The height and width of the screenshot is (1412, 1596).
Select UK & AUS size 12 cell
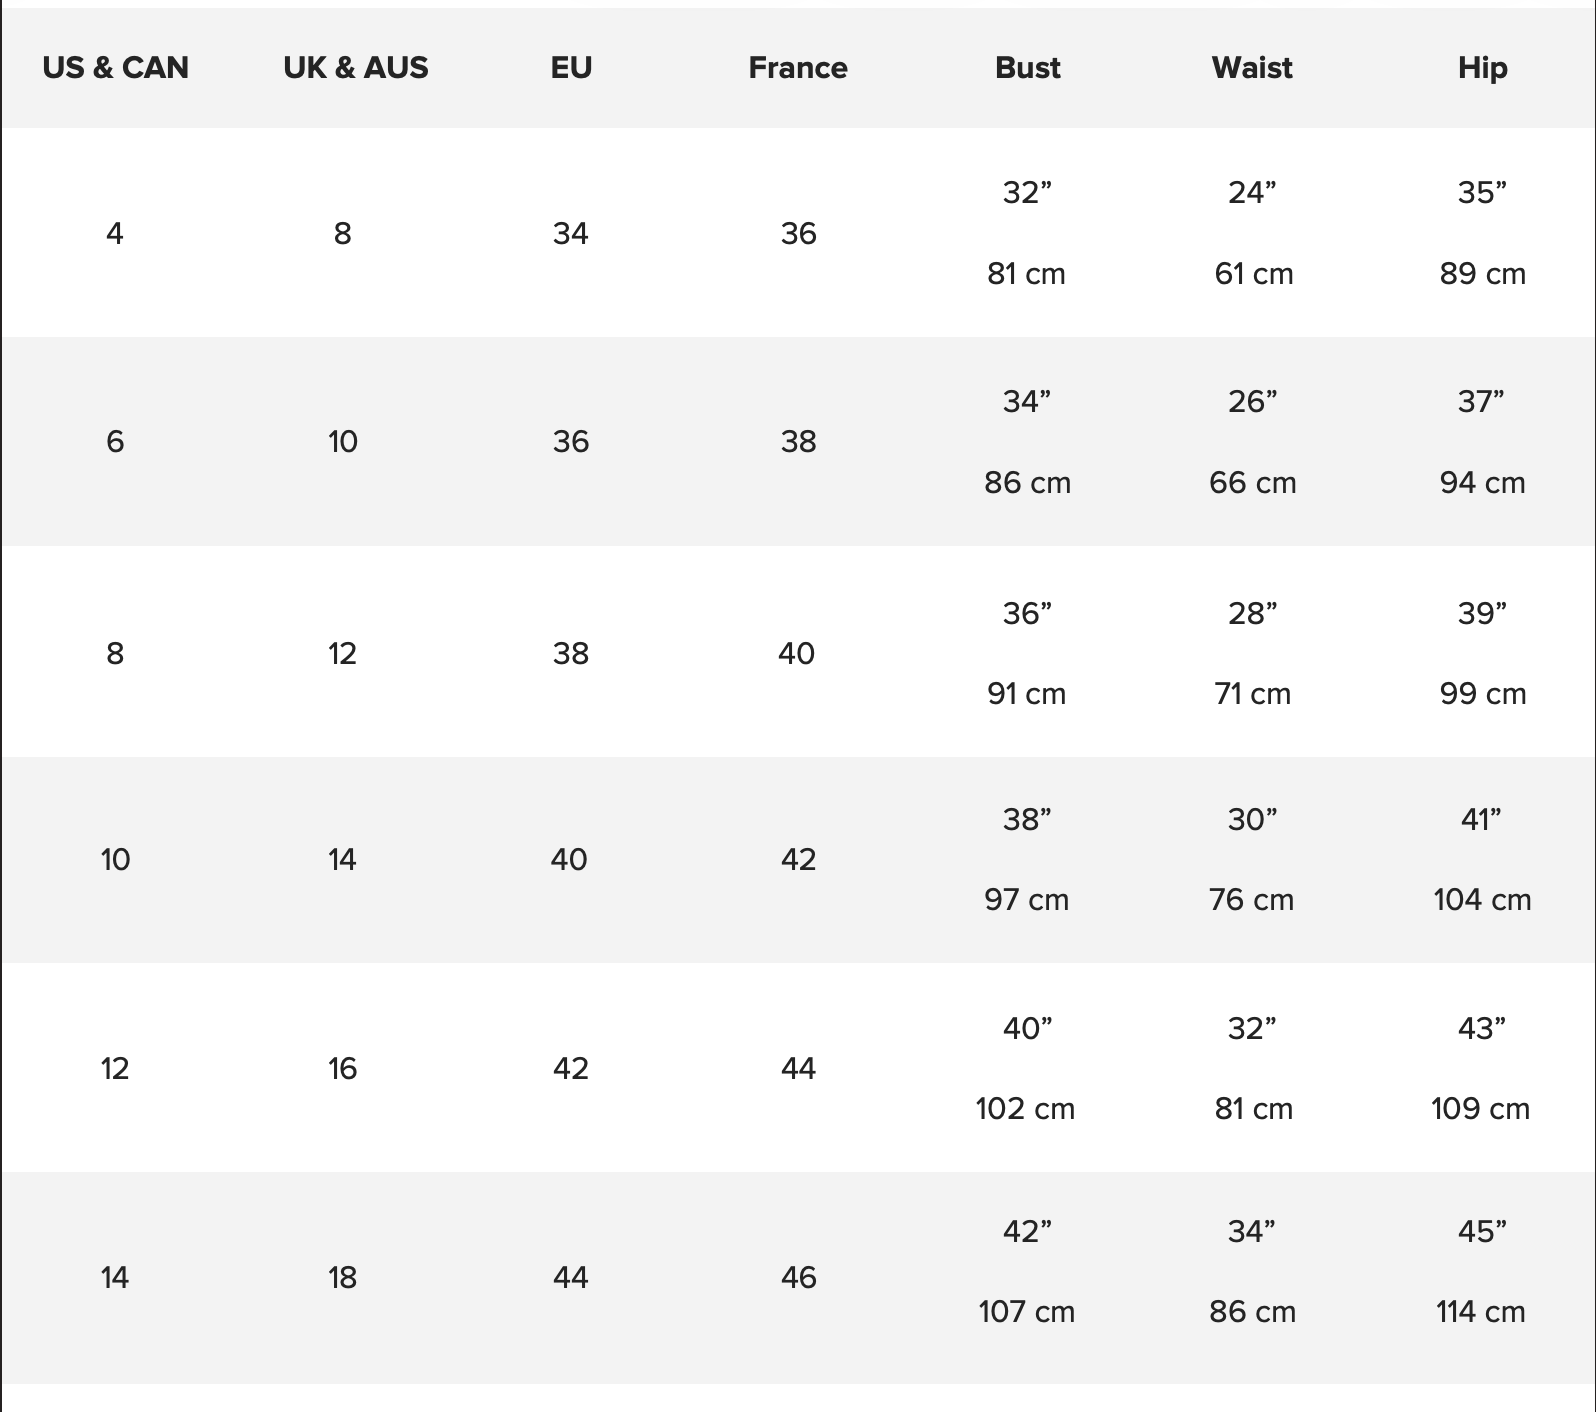point(342,653)
